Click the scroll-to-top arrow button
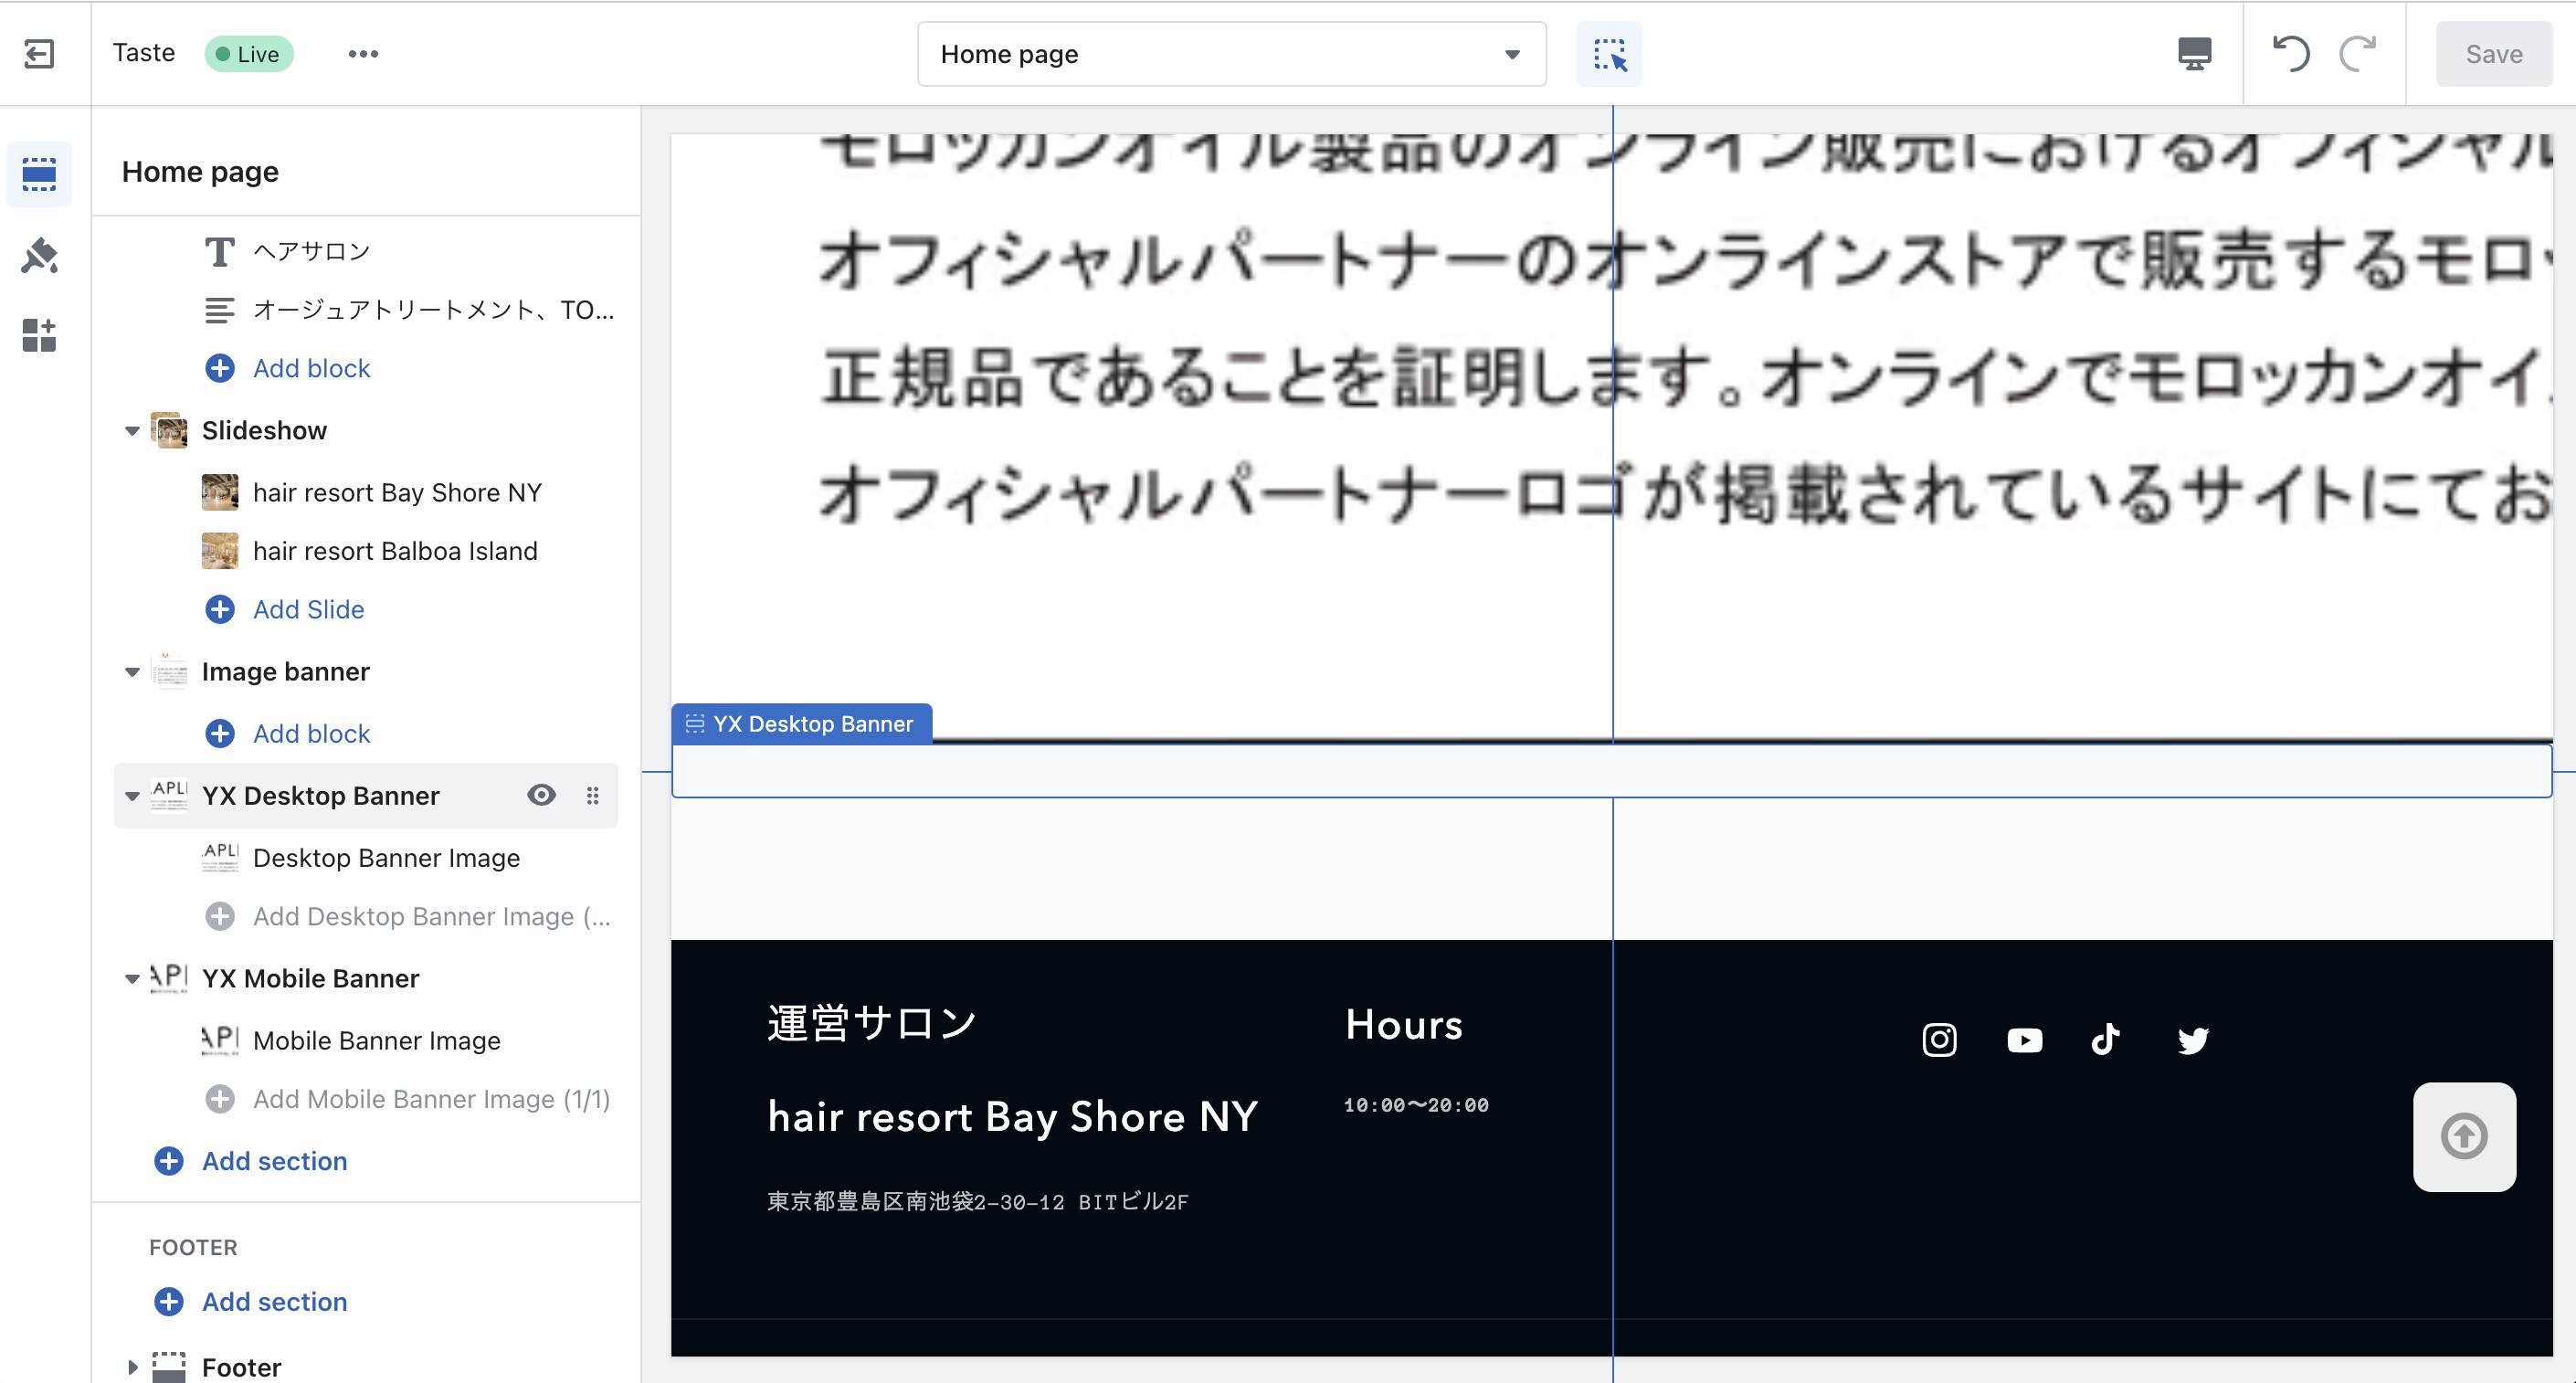The width and height of the screenshot is (2576, 1383). coord(2463,1136)
